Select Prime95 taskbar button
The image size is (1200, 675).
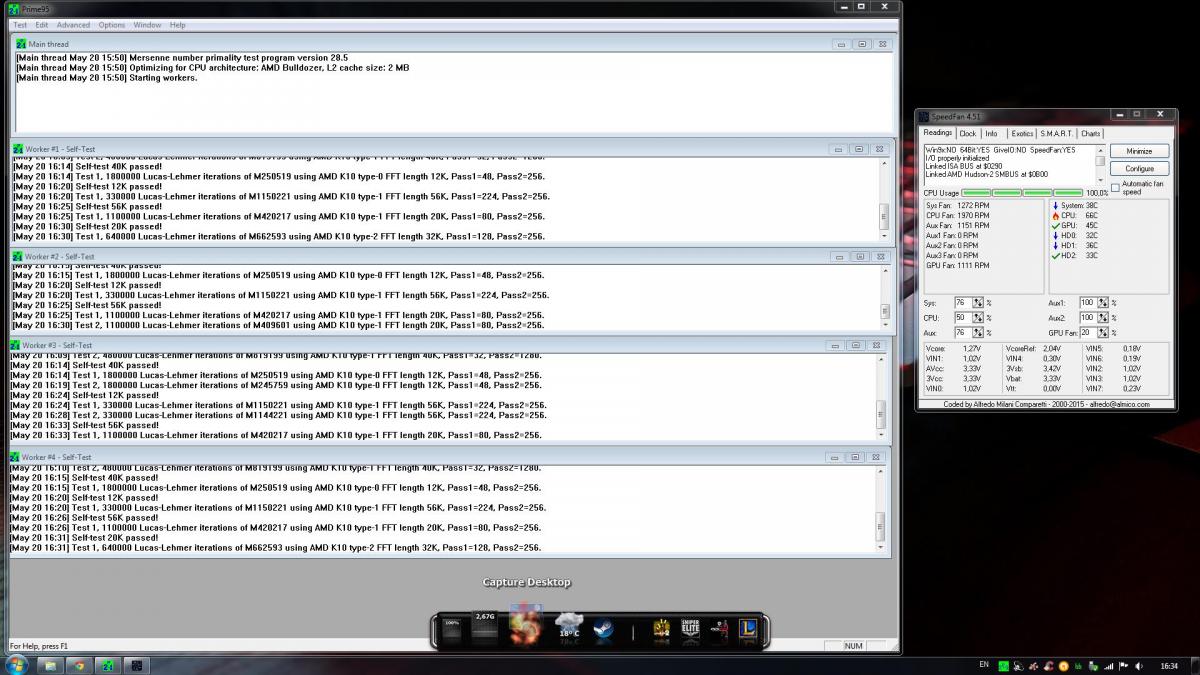point(107,665)
